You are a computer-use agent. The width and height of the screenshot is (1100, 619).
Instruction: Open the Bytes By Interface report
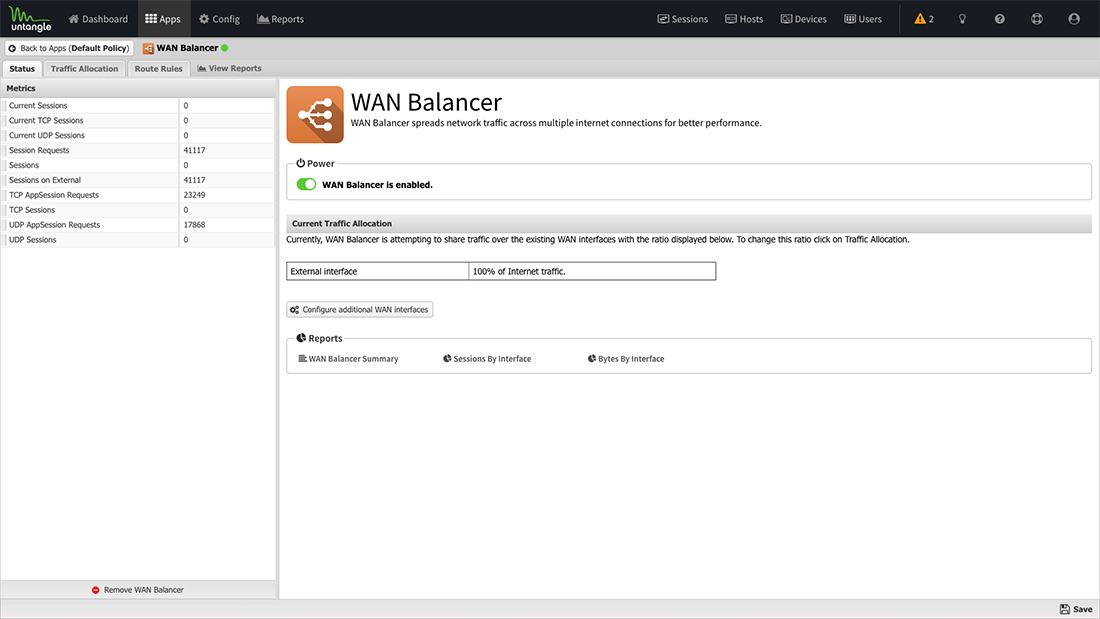click(626, 359)
